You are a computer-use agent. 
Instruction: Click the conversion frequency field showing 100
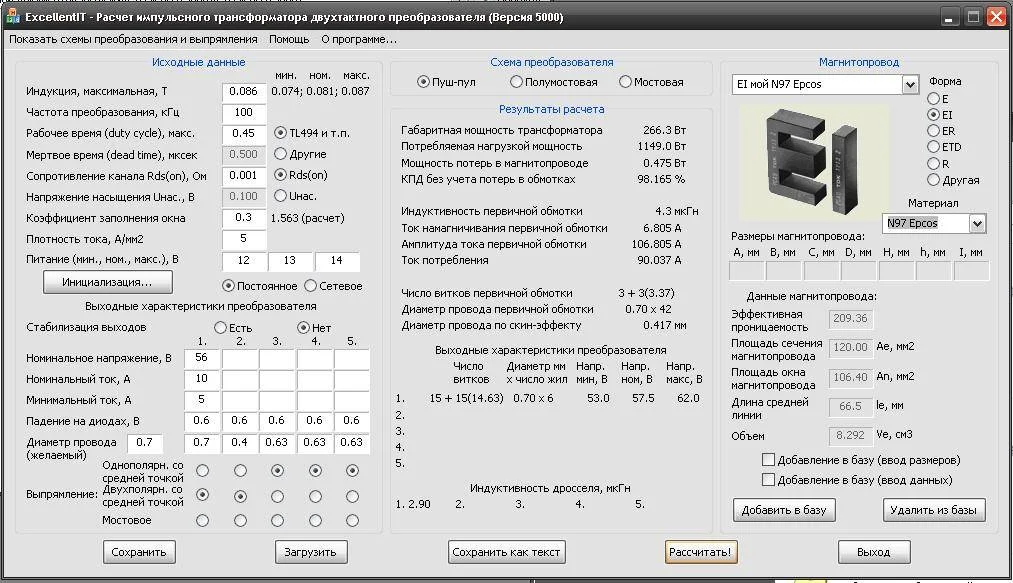[244, 112]
